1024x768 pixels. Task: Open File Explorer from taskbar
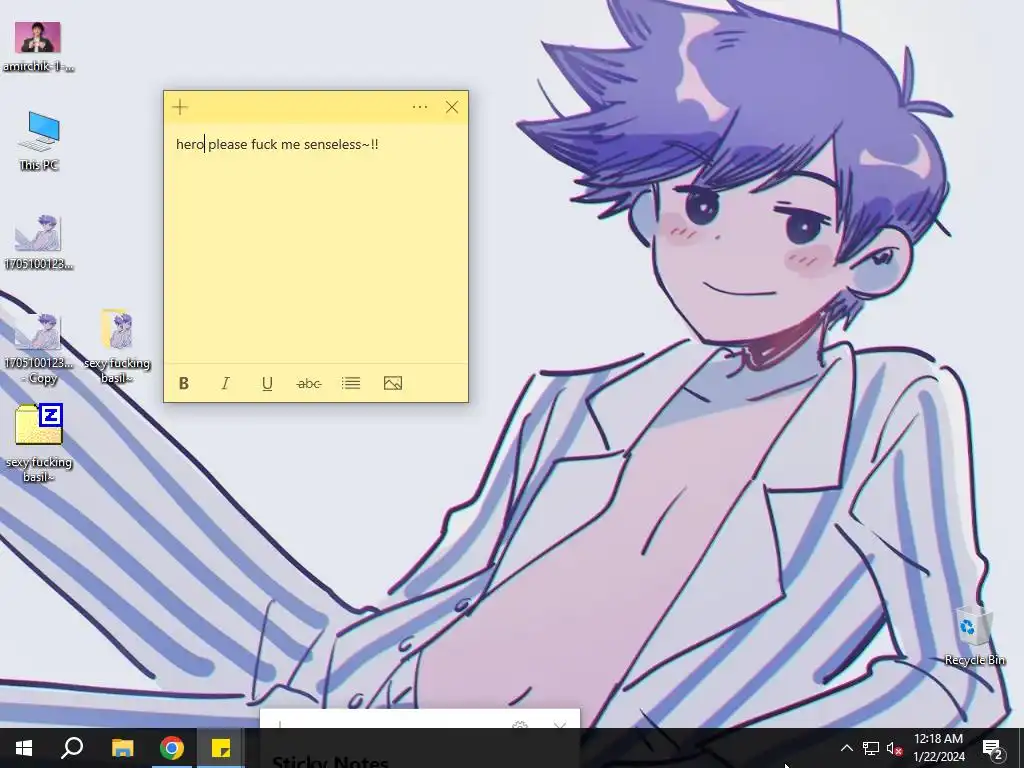click(122, 748)
